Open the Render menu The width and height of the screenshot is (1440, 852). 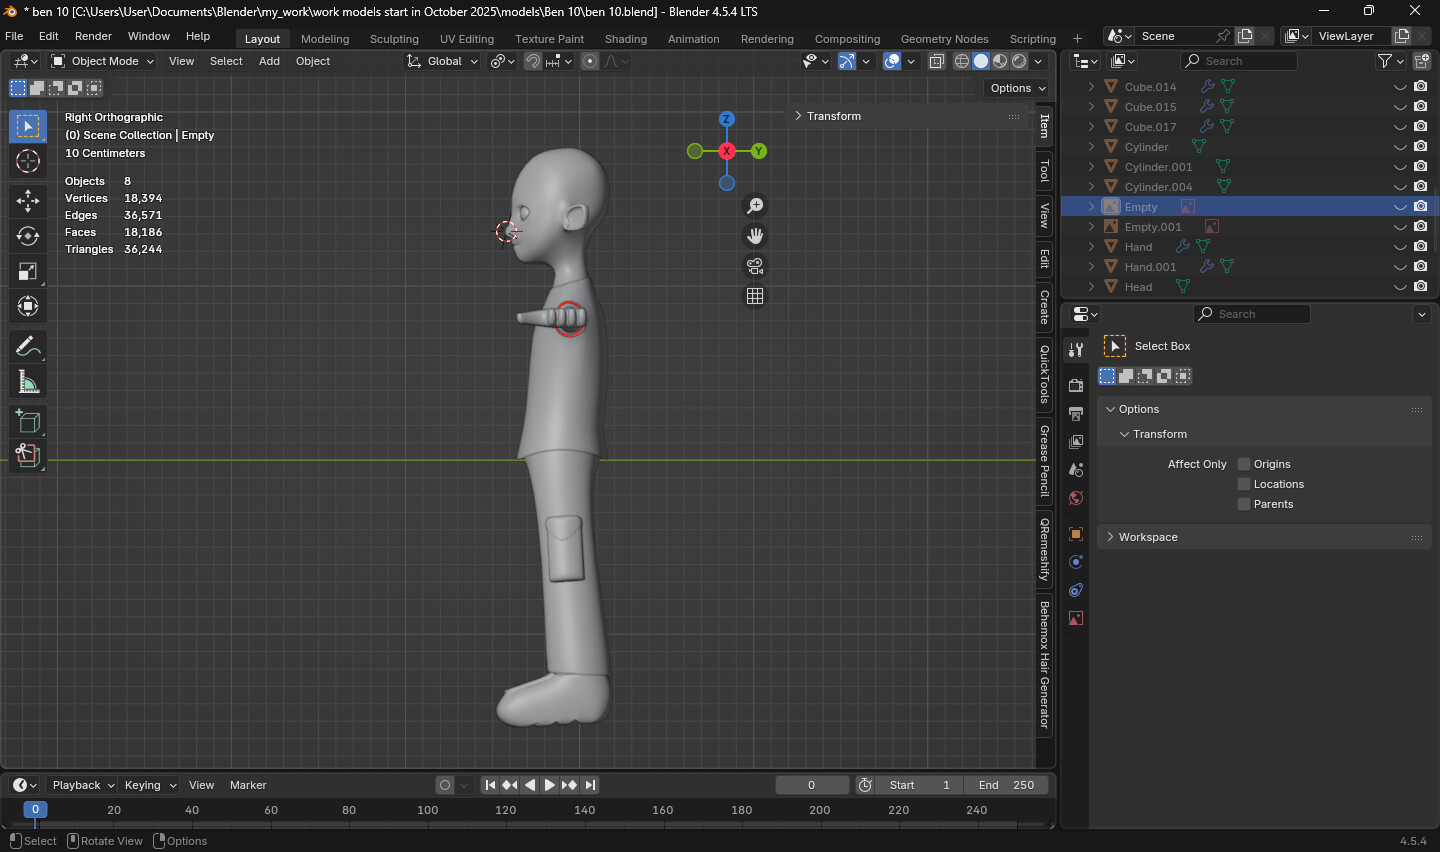click(93, 36)
